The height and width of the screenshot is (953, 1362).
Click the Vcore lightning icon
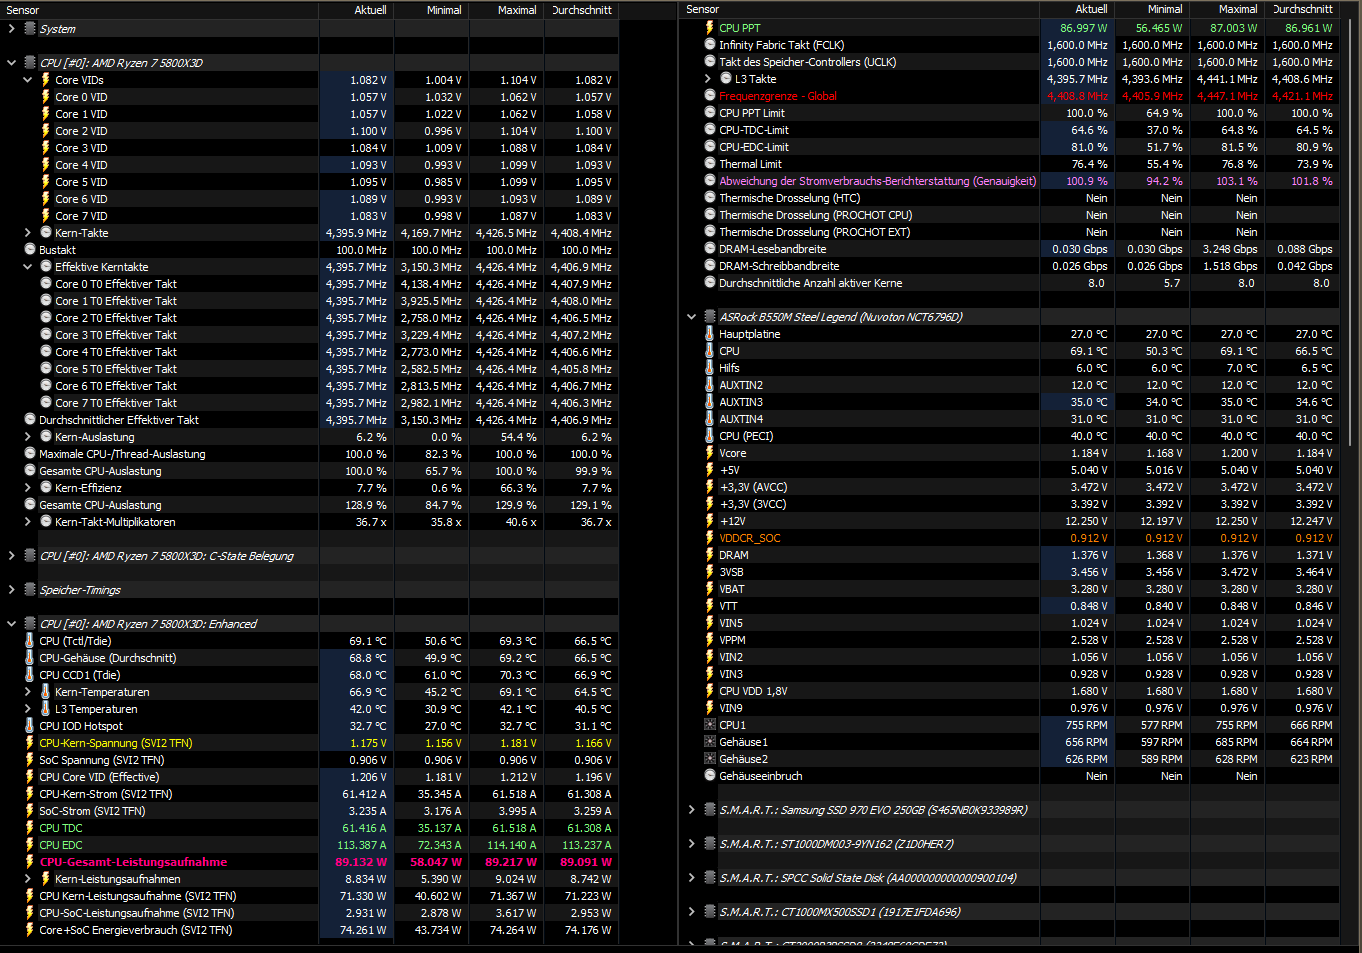point(710,453)
